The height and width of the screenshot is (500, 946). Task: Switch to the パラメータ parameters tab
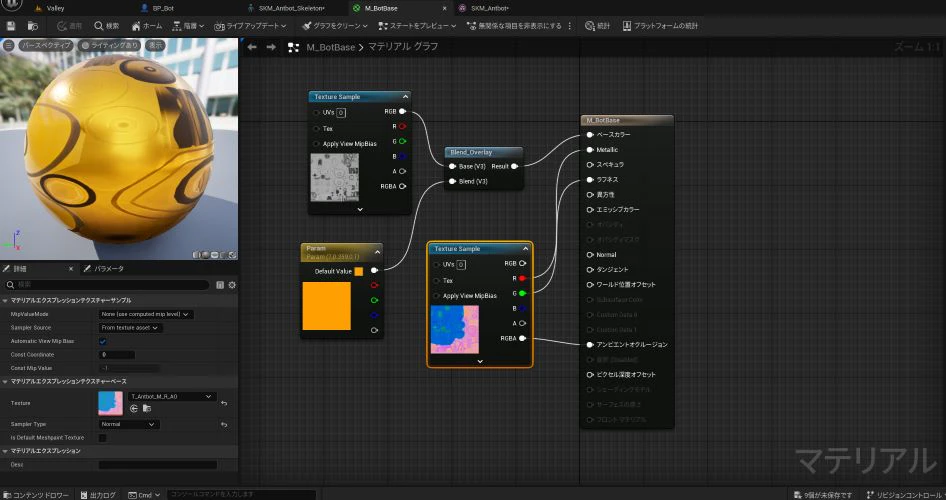point(104,268)
